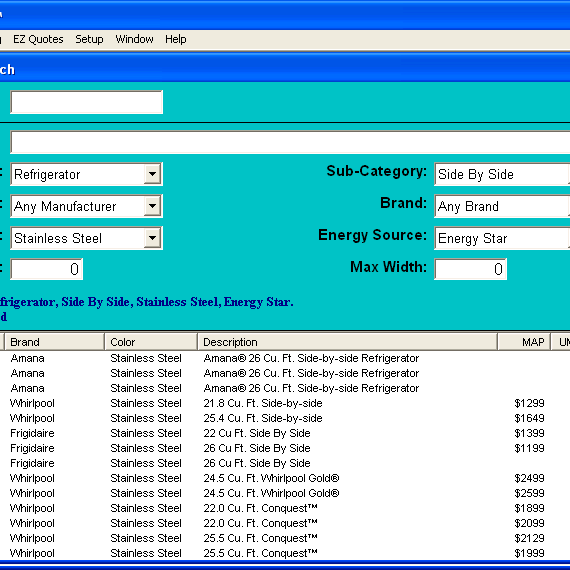Sort by the Color column header

coord(151,342)
